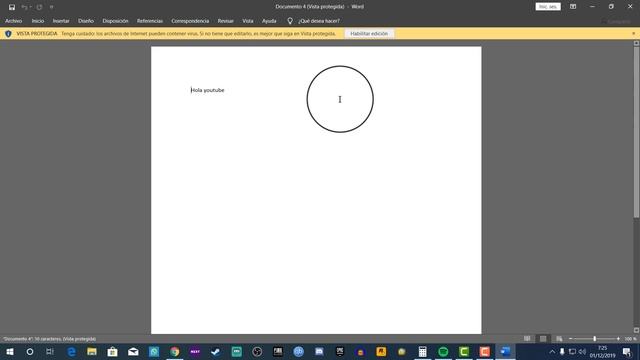The height and width of the screenshot is (360, 640).
Task: Click the green Camtasia icon on the taskbar
Action: coord(464,351)
